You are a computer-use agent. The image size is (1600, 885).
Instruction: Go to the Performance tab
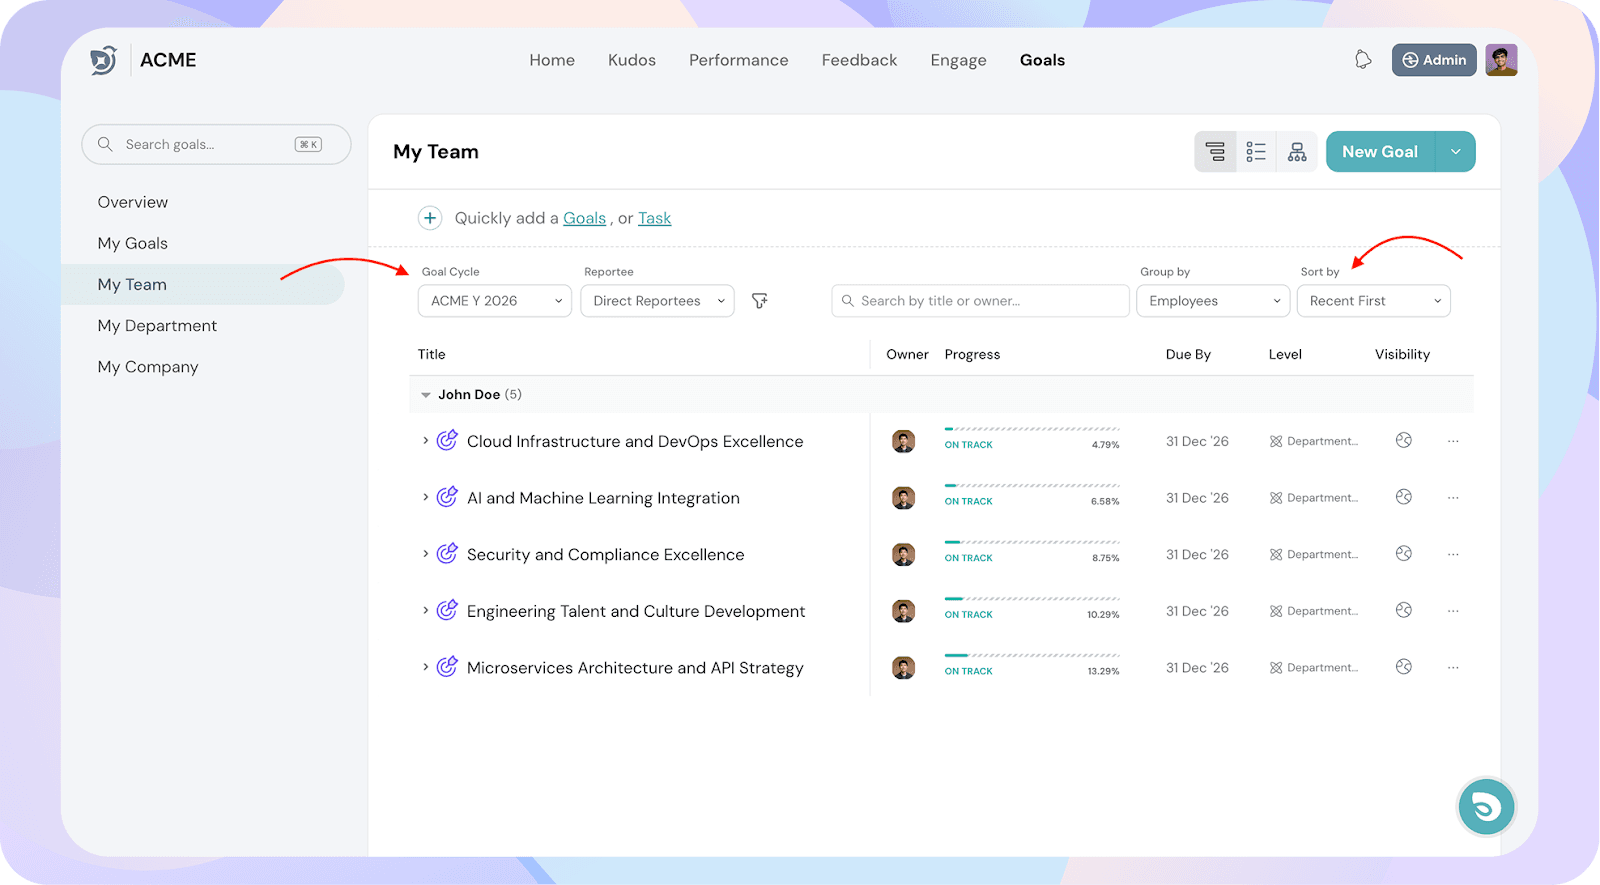738,60
